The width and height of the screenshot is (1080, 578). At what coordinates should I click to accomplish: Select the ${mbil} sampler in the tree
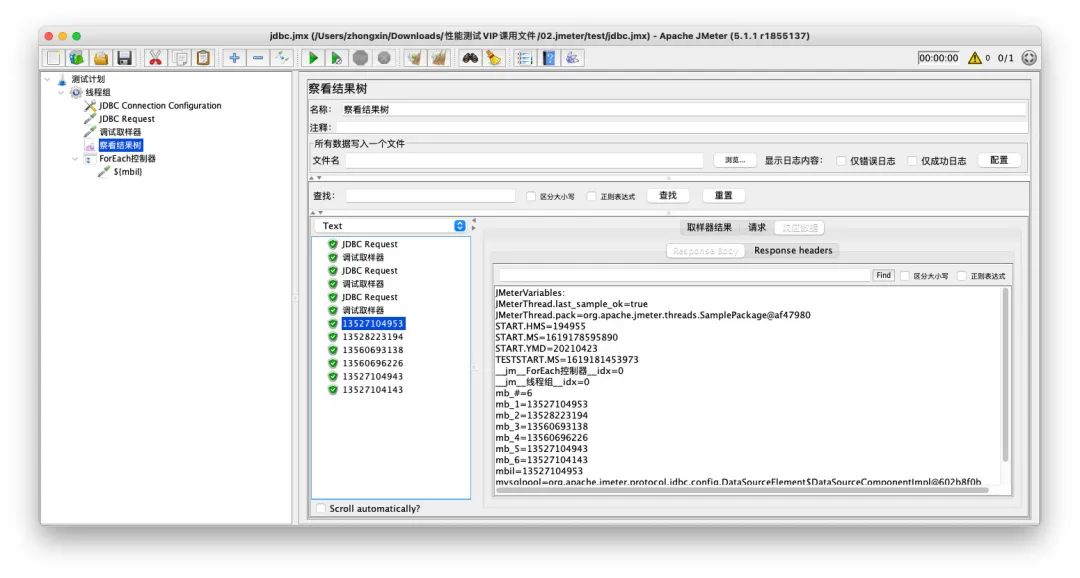point(127,172)
